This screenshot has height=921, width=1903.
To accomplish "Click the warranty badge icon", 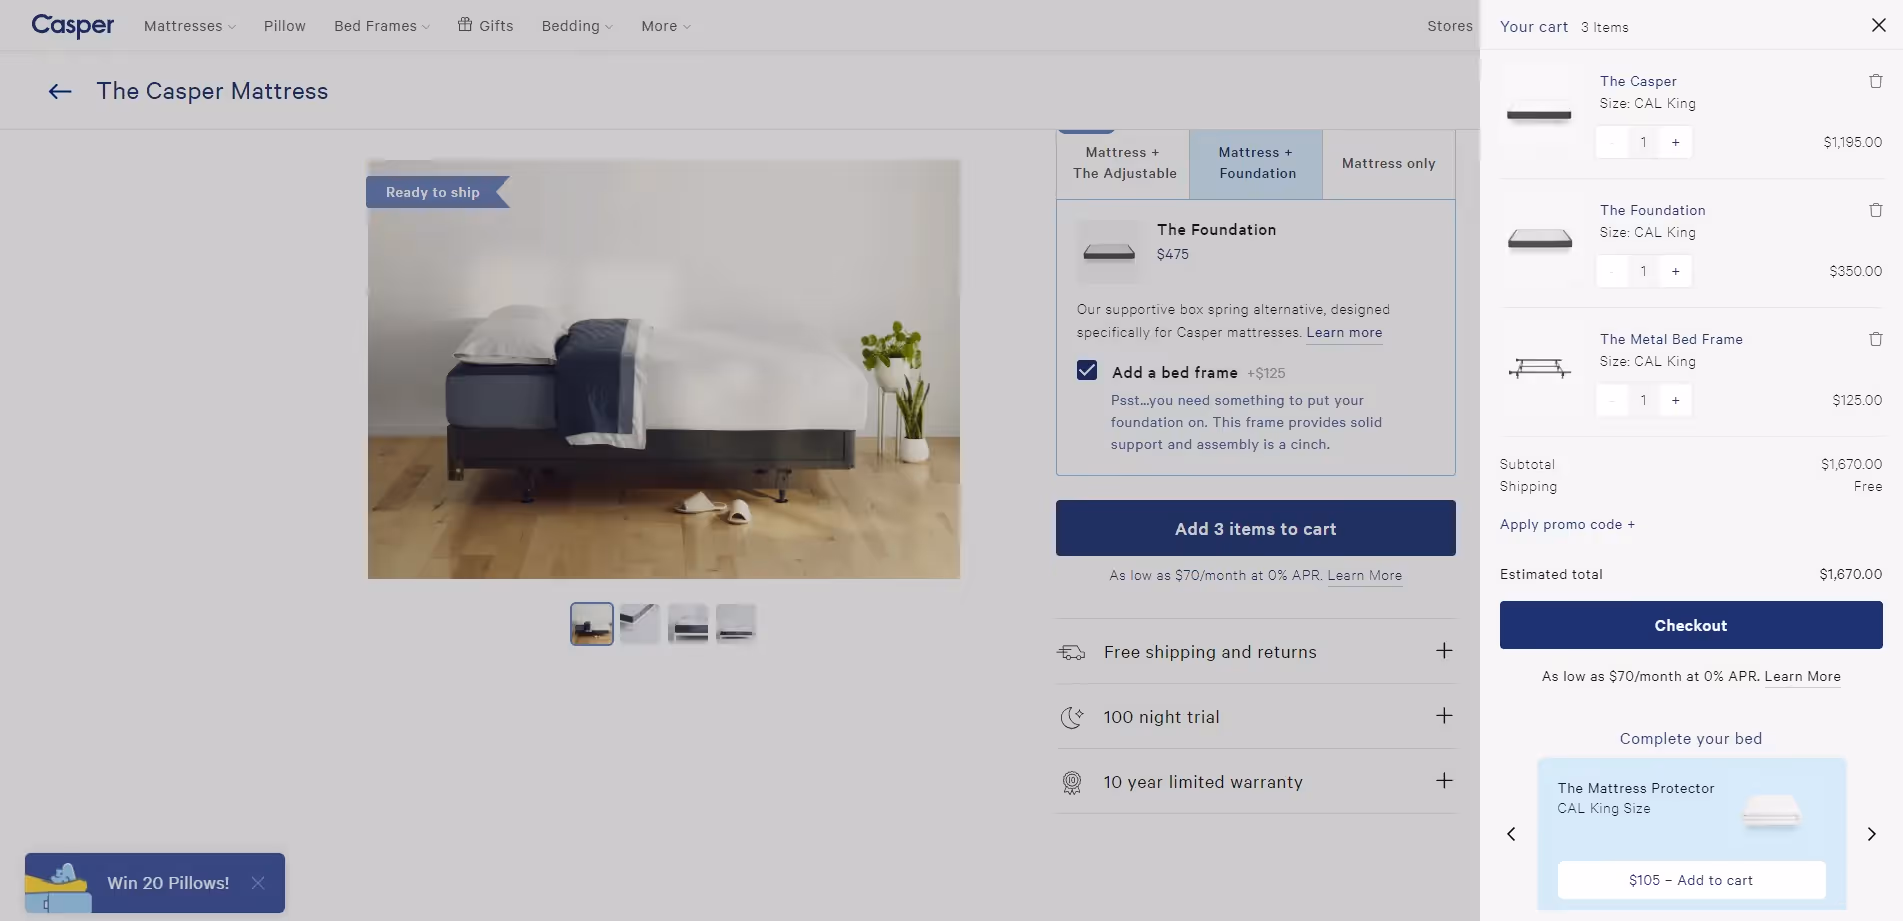I will pos(1071,783).
